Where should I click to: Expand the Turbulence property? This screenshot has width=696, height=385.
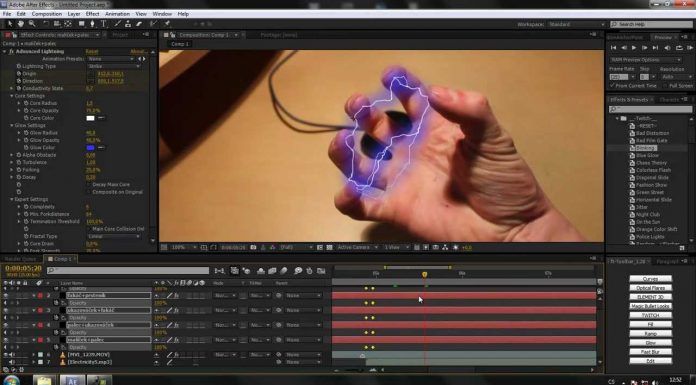[x=12, y=163]
